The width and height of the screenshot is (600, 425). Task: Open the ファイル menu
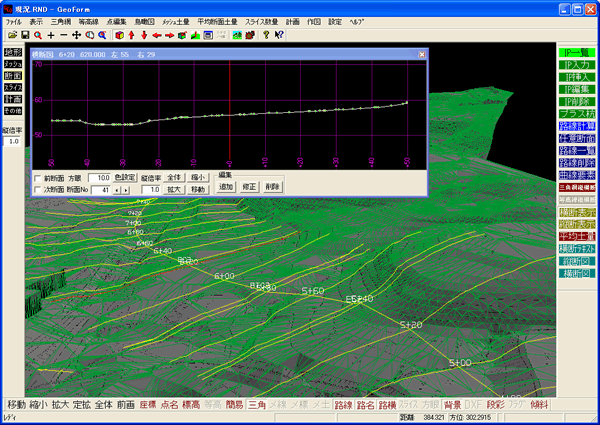point(14,22)
